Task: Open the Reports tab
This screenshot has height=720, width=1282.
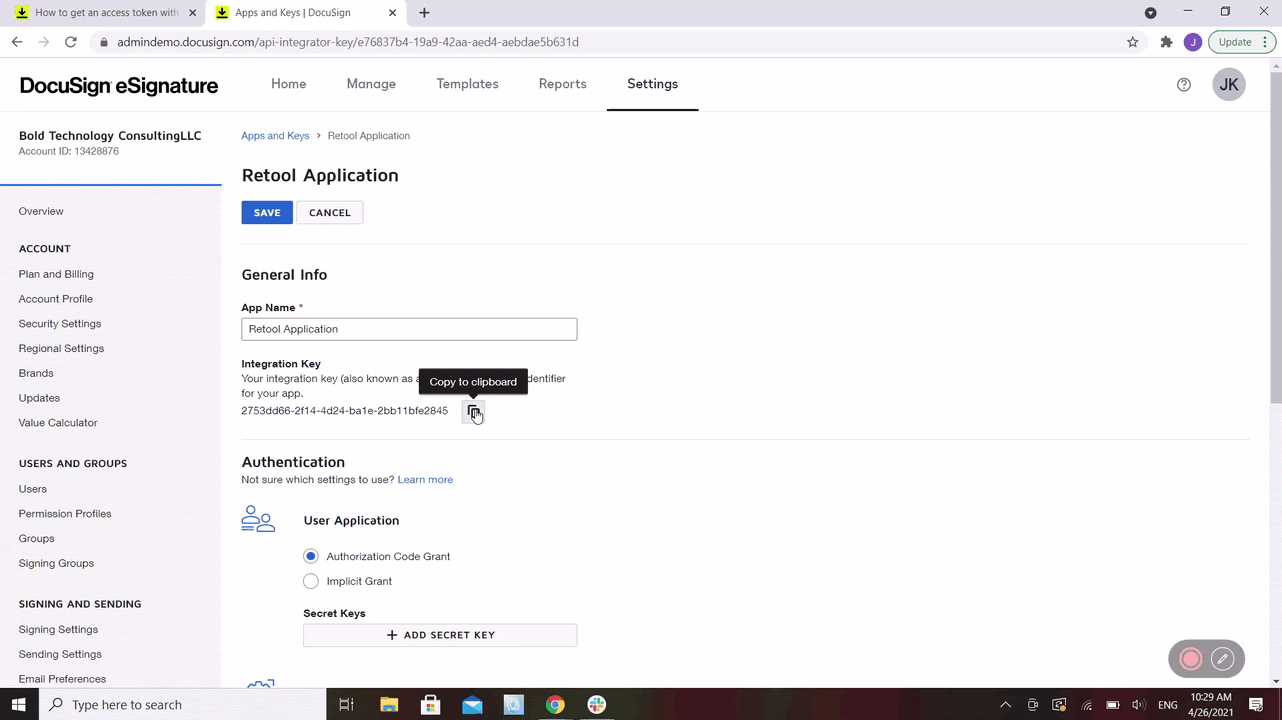Action: (562, 84)
